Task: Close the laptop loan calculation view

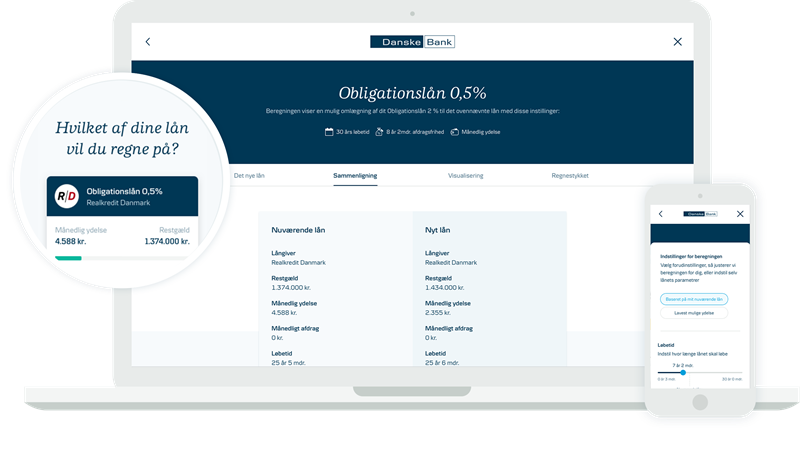Action: 677,42
